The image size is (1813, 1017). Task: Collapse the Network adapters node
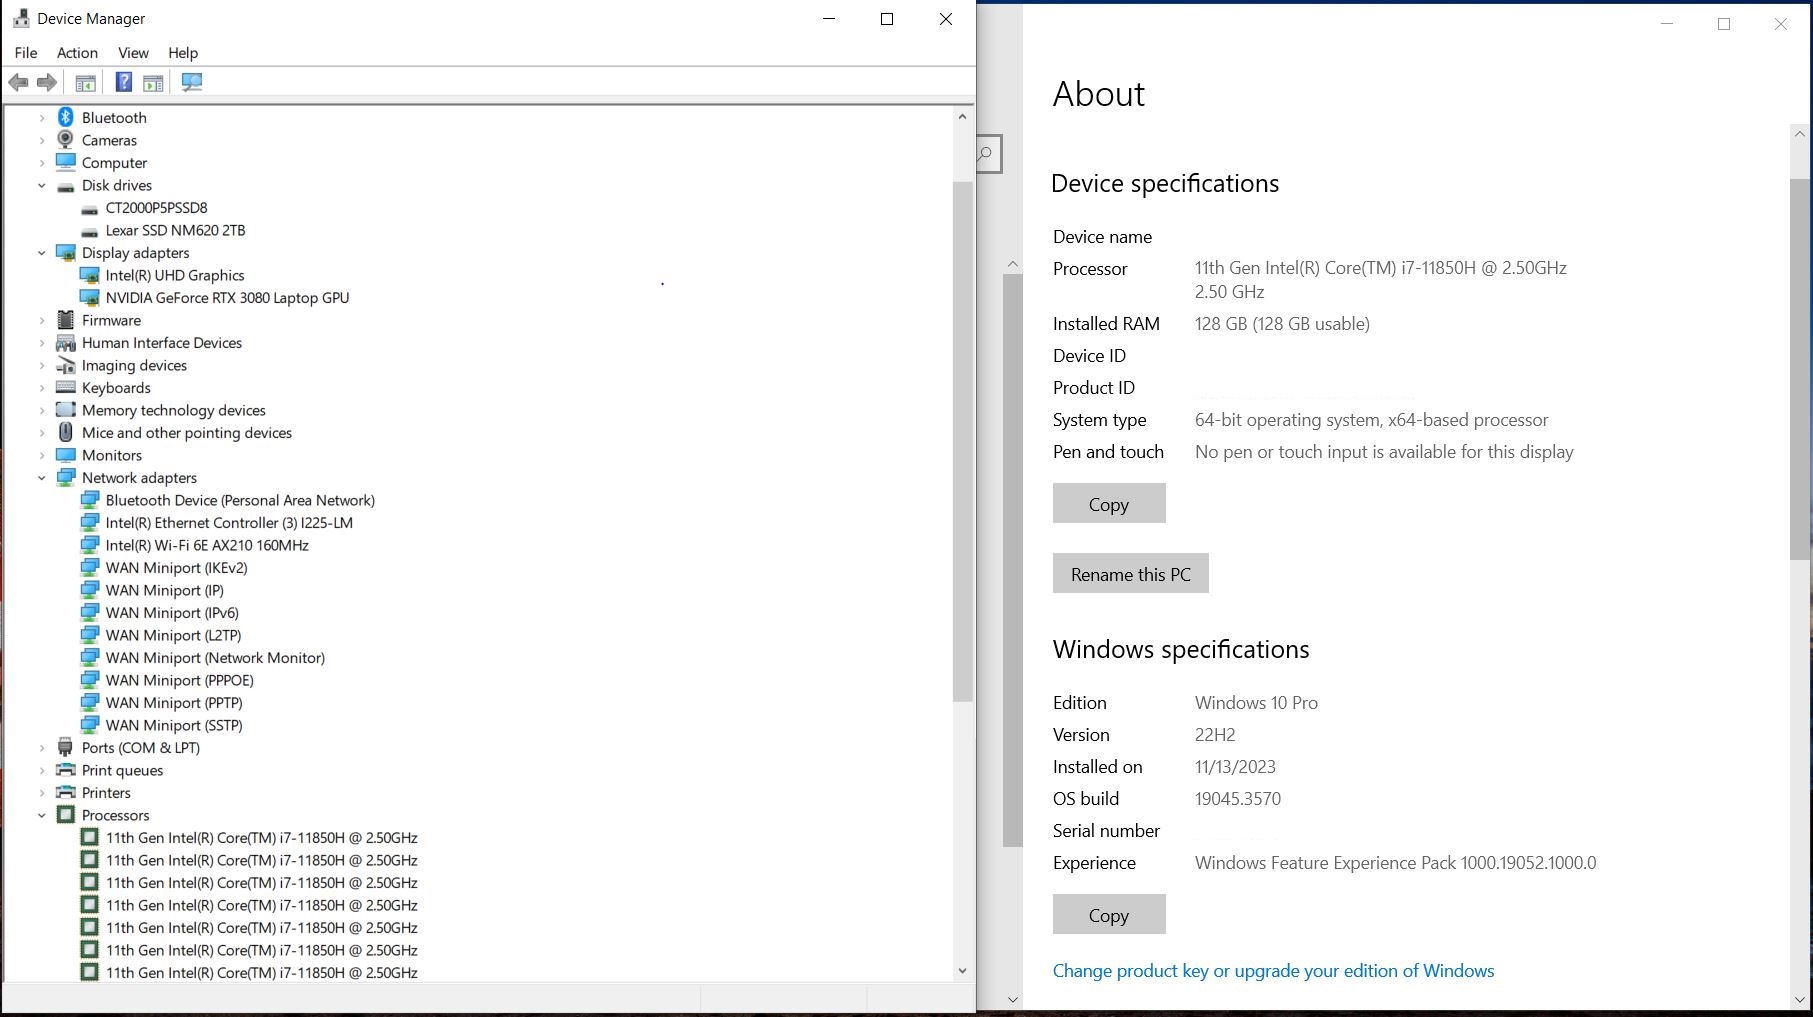tap(42, 478)
